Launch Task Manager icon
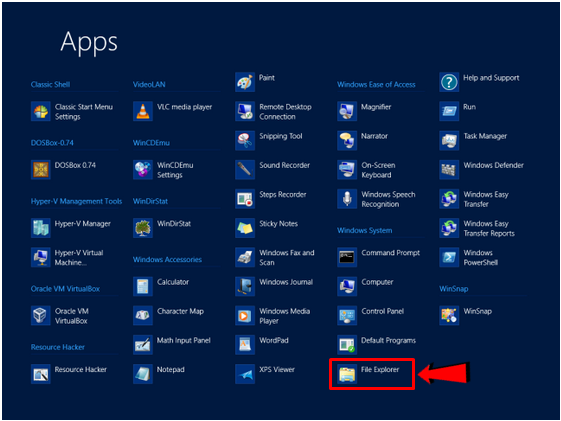Screen dimensions: 561x421 [449, 140]
